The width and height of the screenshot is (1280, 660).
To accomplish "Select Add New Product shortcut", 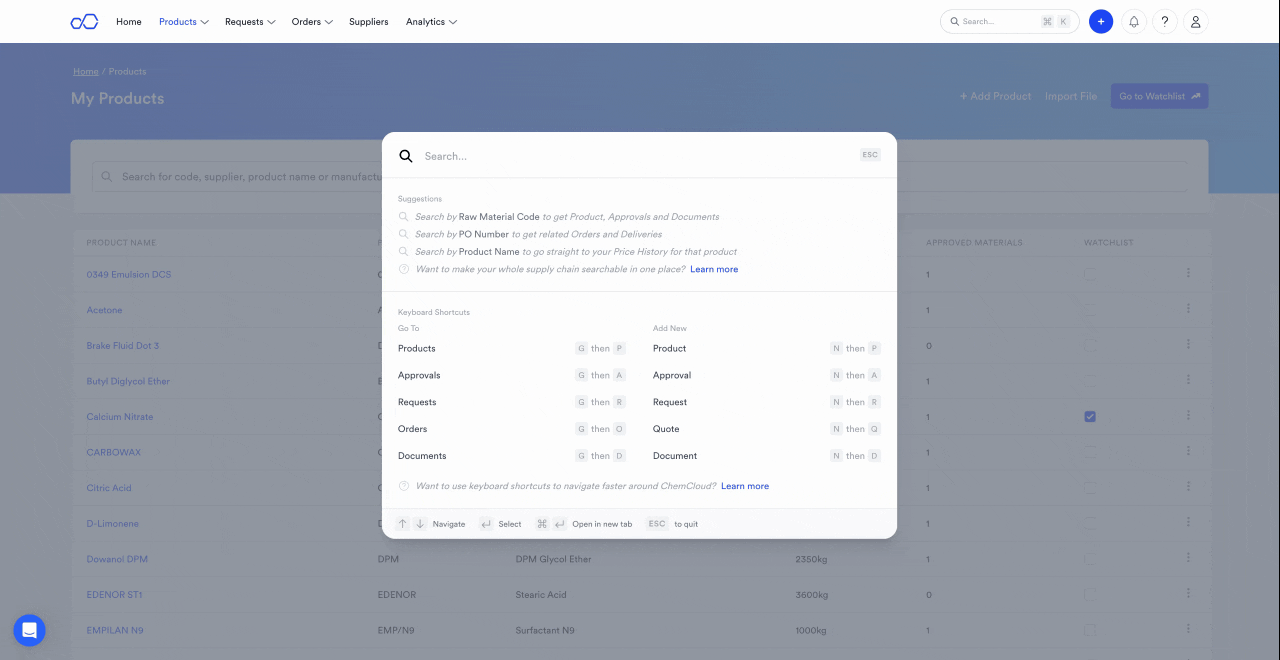I will pyautogui.click(x=767, y=348).
